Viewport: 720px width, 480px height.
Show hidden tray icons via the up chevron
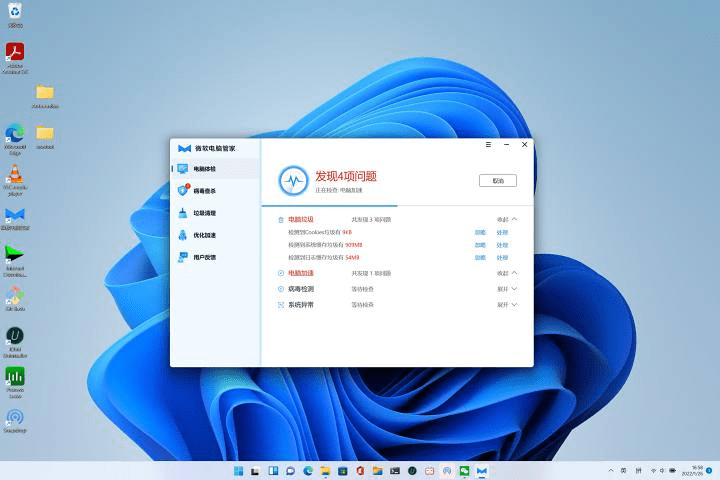pyautogui.click(x=611, y=470)
